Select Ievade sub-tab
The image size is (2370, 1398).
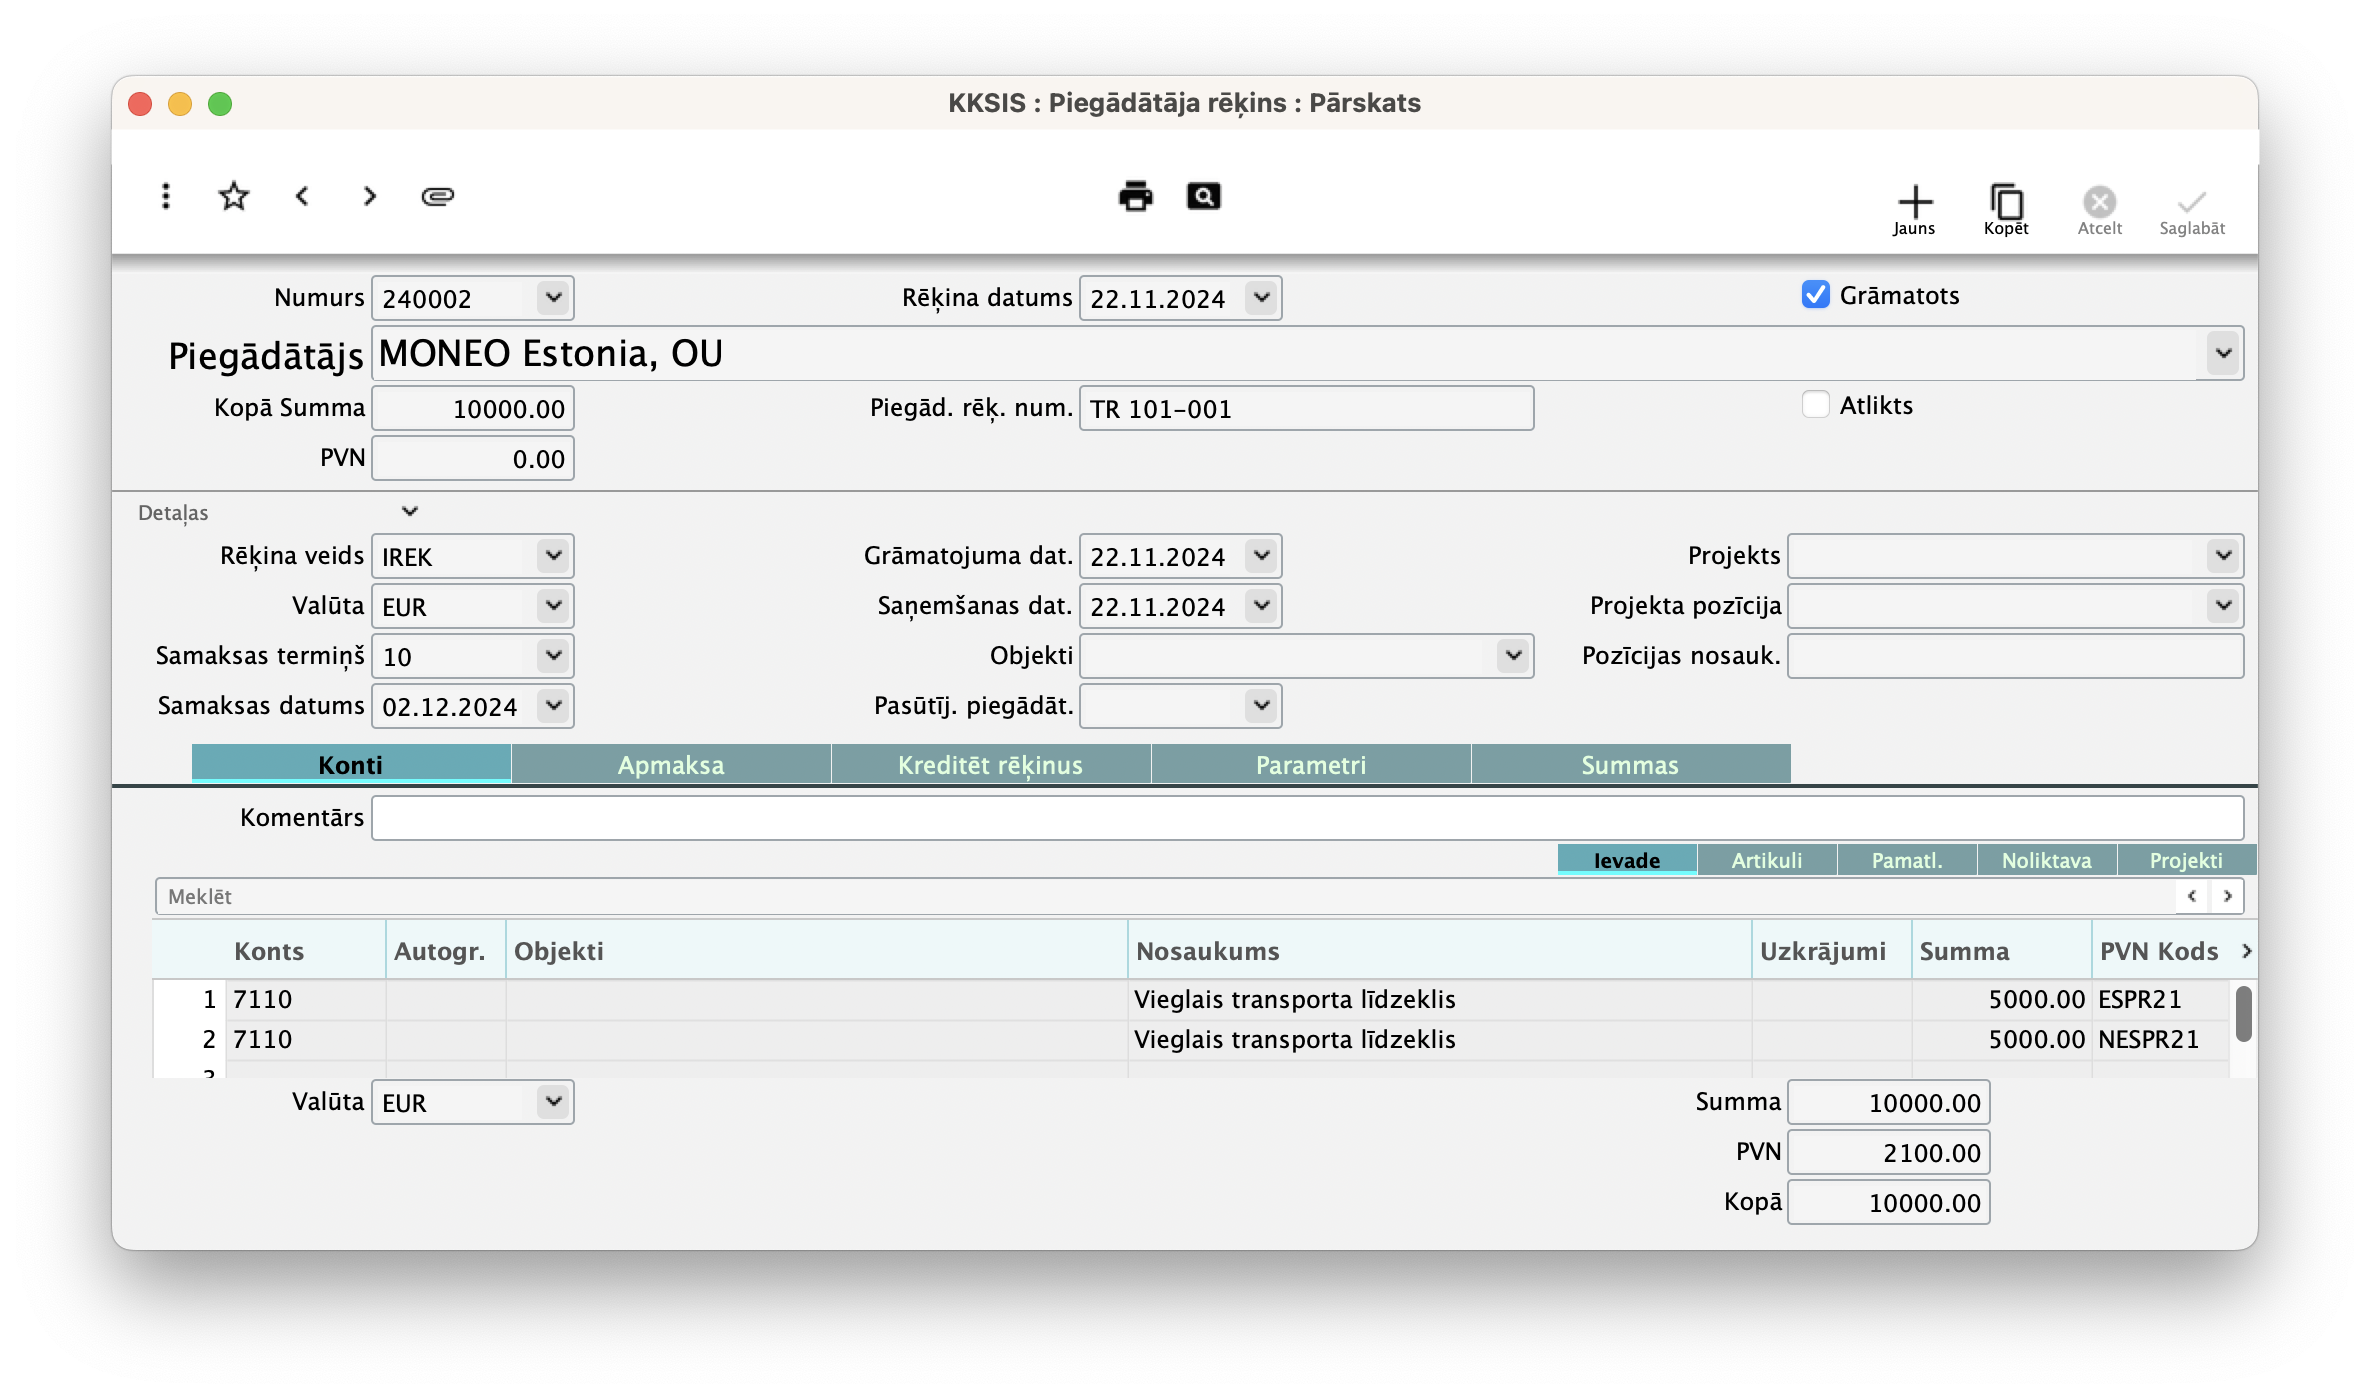click(1627, 860)
